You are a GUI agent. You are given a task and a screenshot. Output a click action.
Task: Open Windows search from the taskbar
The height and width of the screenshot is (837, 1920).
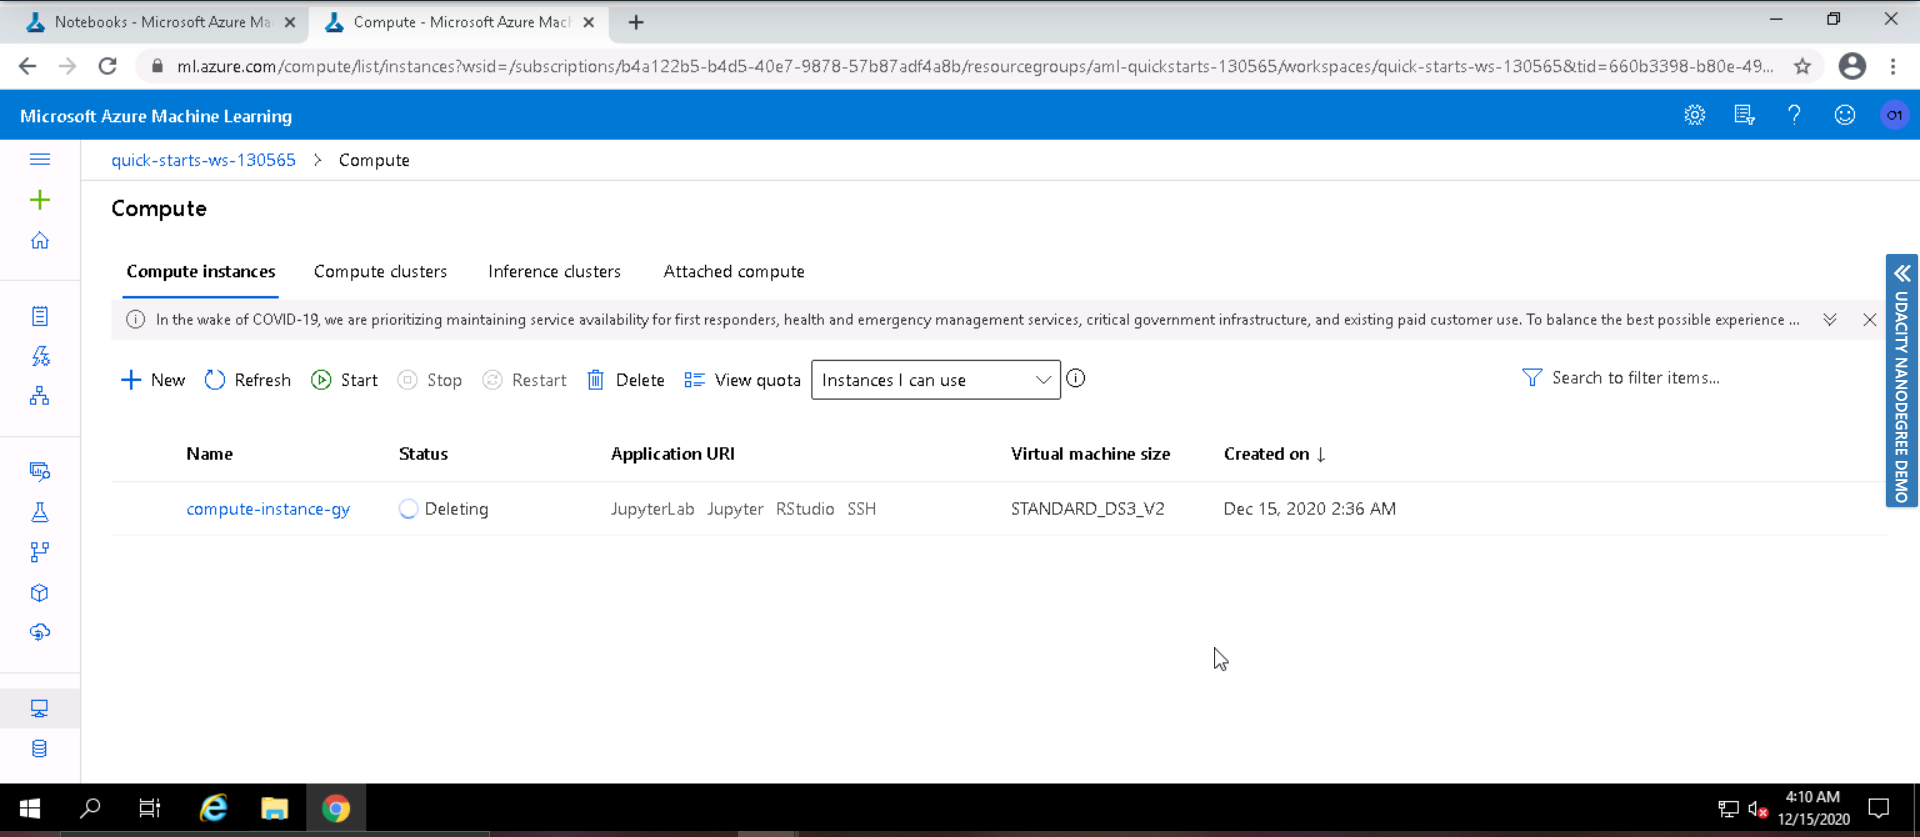90,808
